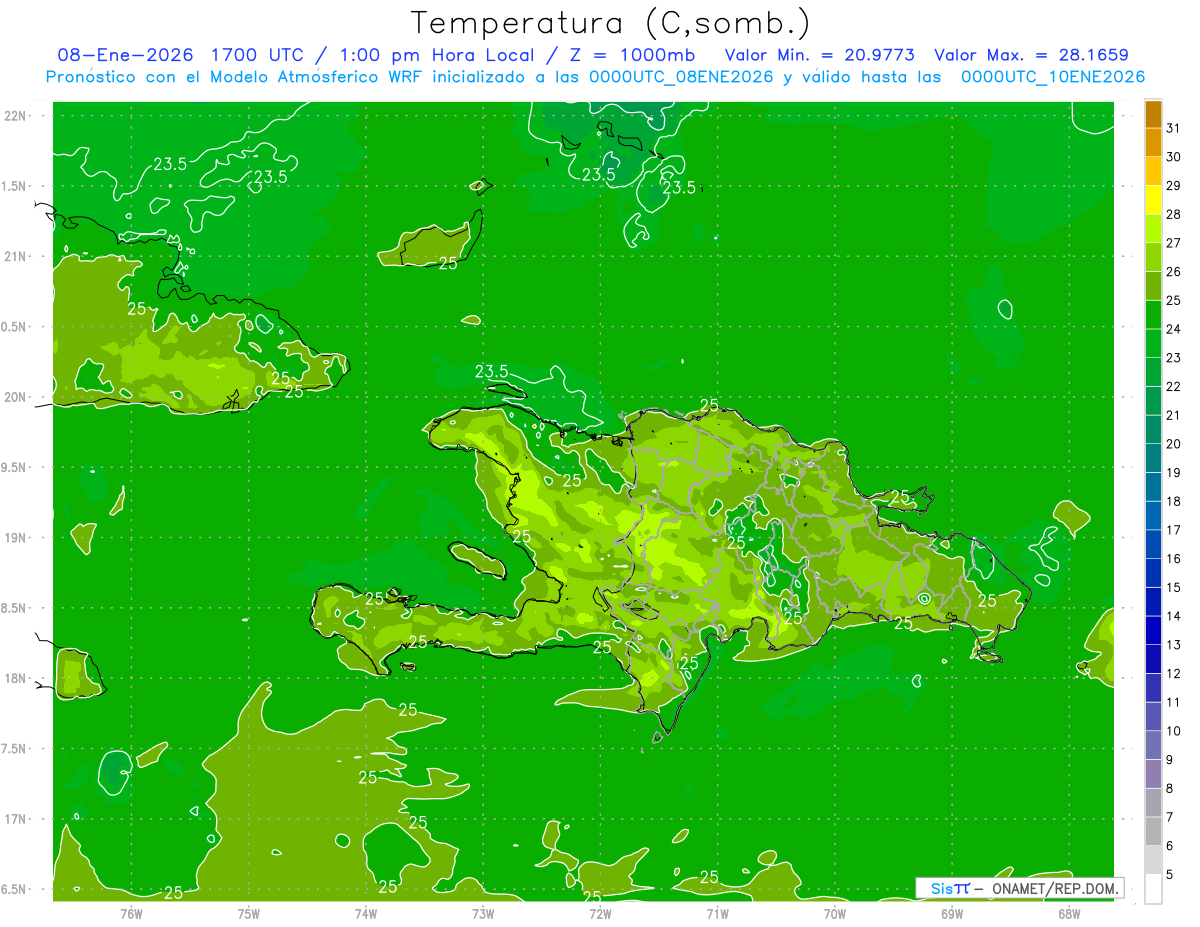Screen dimensions: 1200x927
Task: Click the "Valor Min. = 20.9773" value
Action: point(819,55)
